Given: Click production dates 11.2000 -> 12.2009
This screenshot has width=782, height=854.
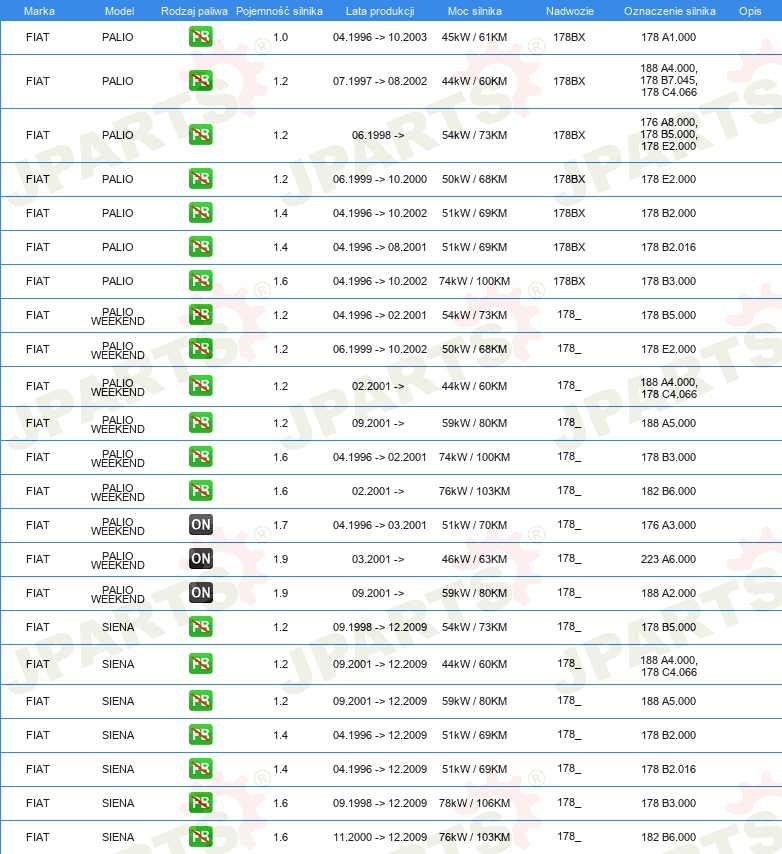Looking at the screenshot, I should click(380, 837).
